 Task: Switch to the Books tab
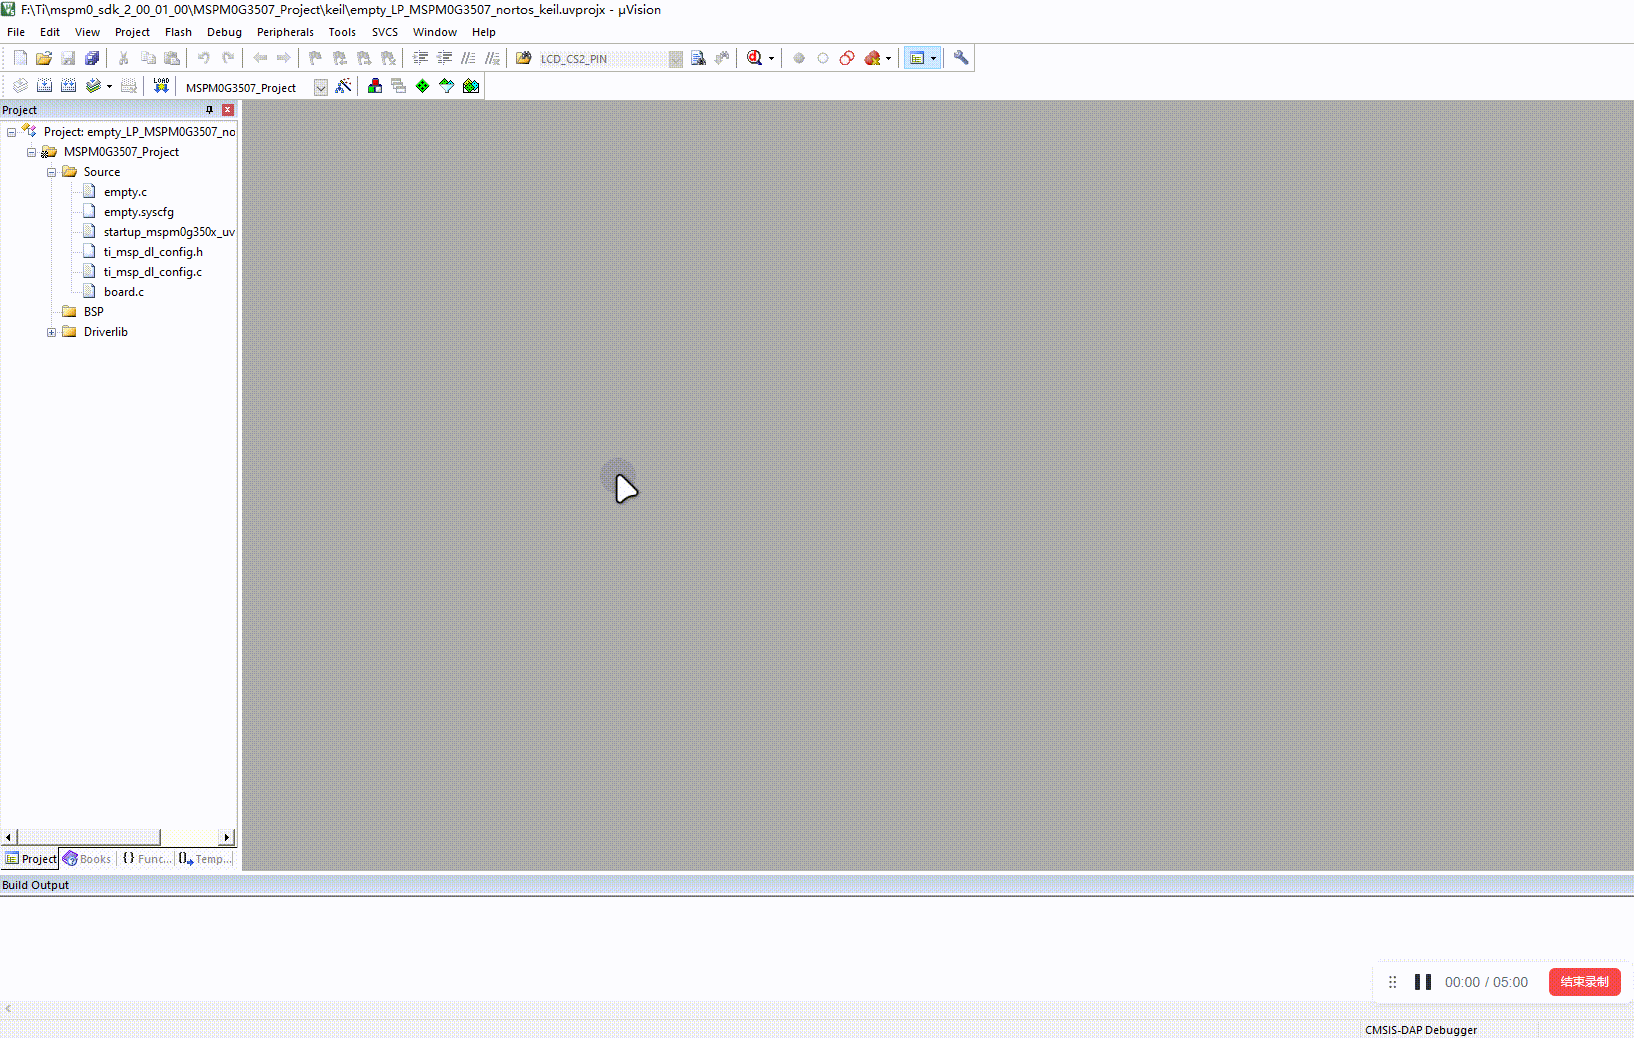coord(88,859)
